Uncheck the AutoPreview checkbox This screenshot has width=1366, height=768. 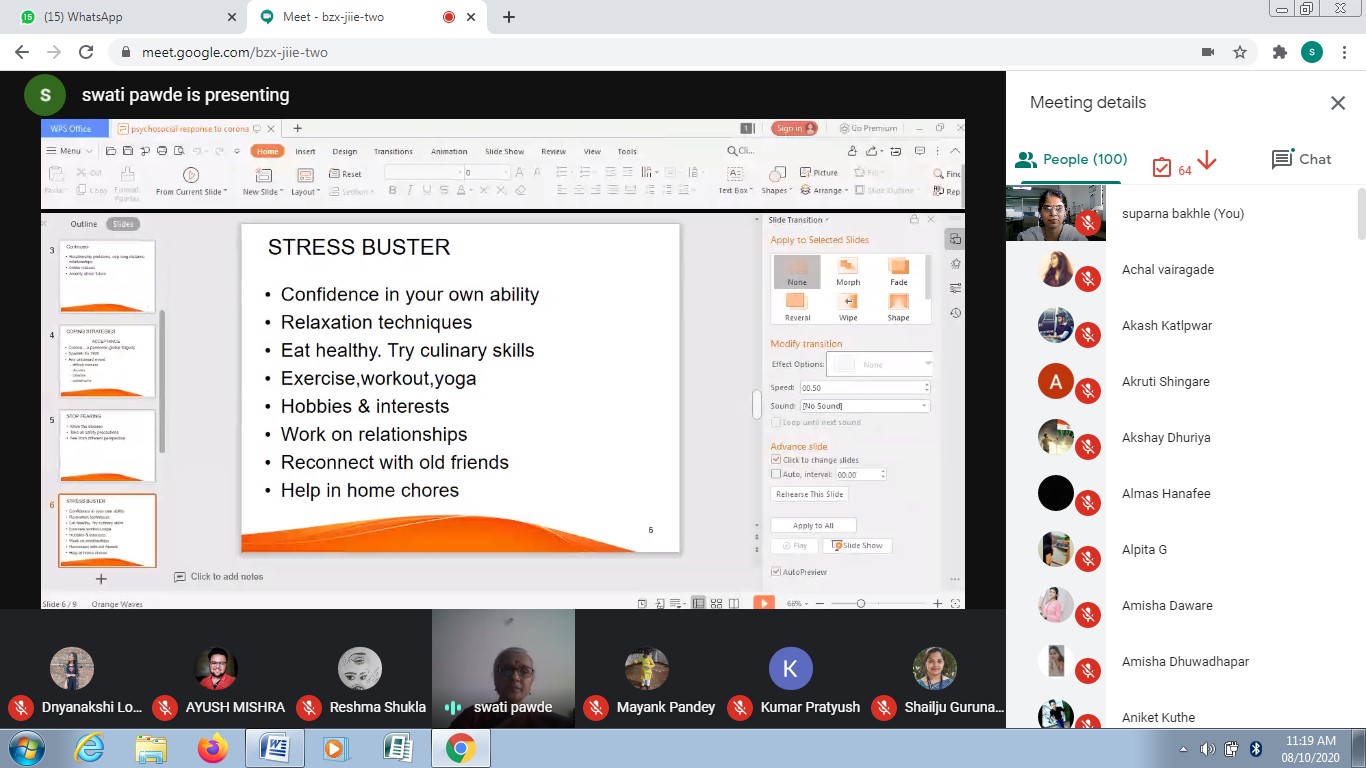[776, 572]
